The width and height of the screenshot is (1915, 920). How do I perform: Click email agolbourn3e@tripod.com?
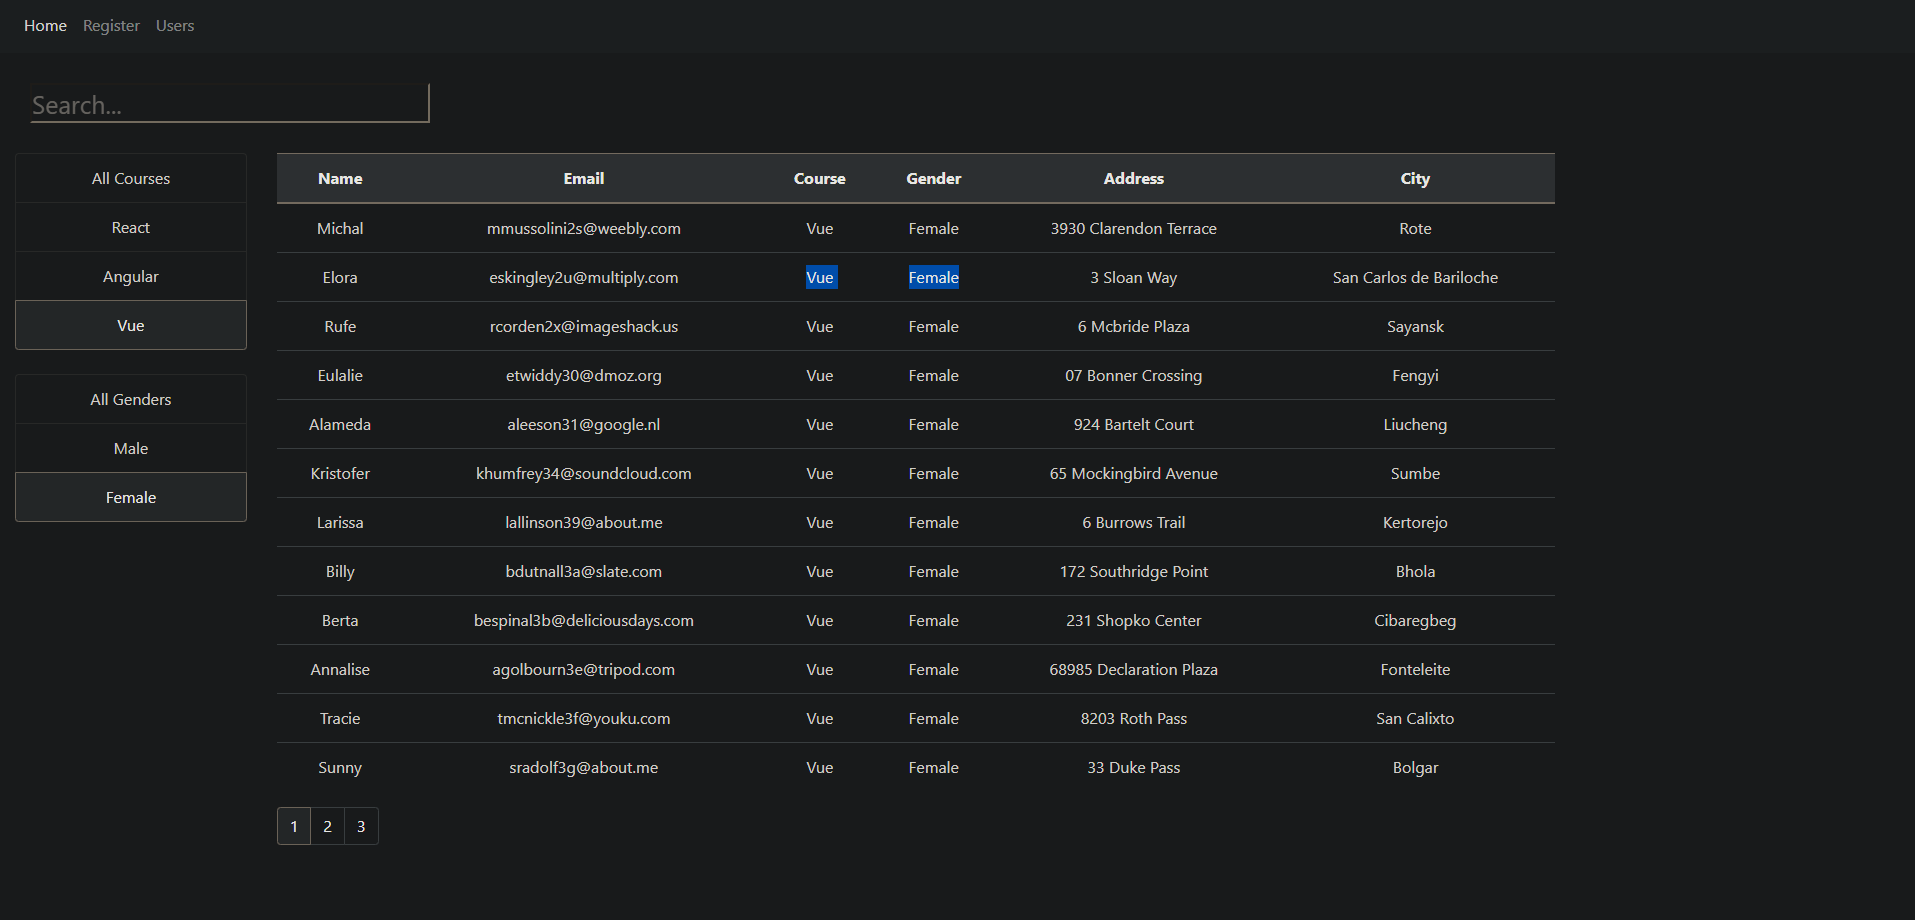(584, 670)
